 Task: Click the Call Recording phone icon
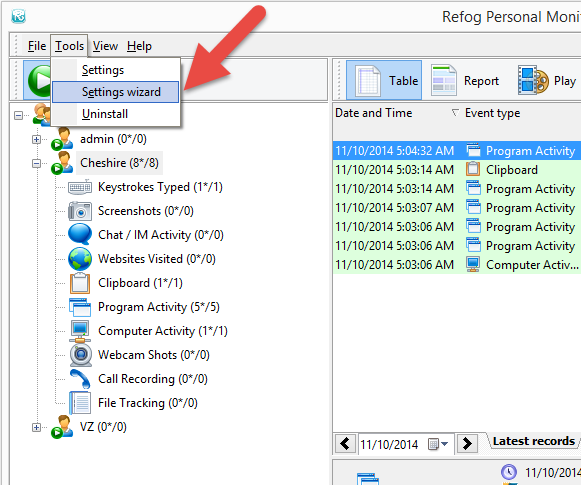click(80, 379)
